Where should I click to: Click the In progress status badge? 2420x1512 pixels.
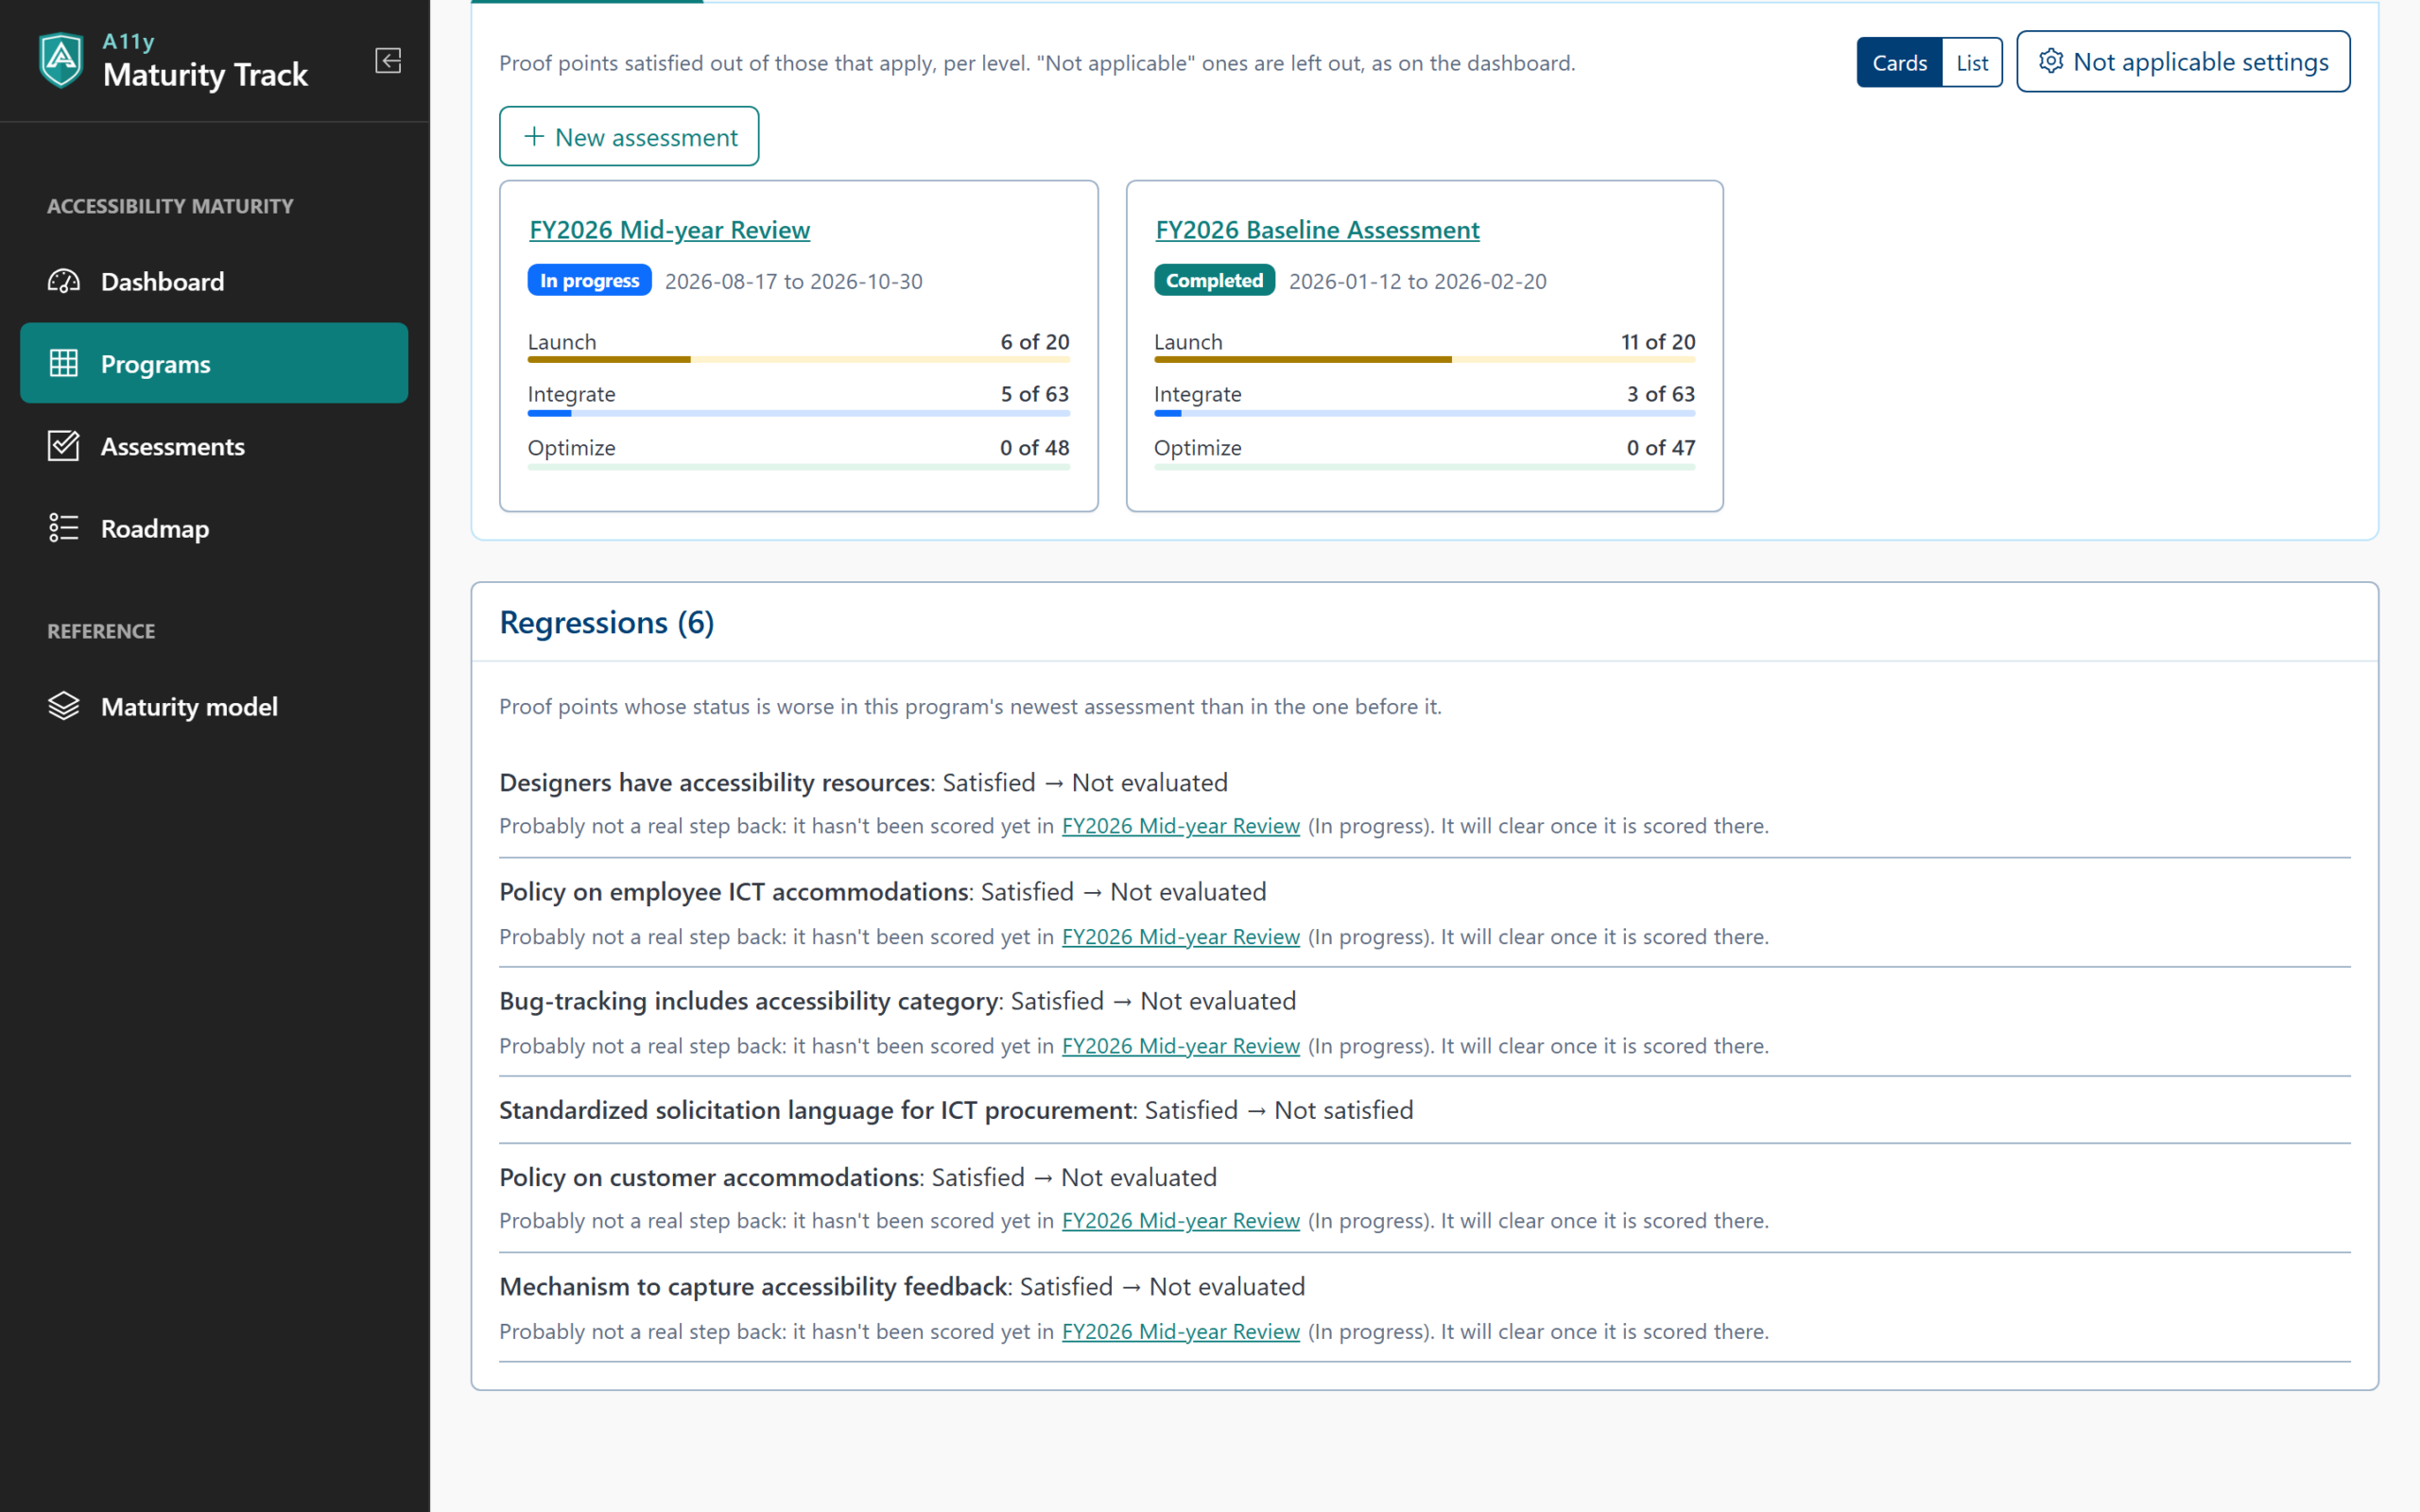tap(589, 280)
